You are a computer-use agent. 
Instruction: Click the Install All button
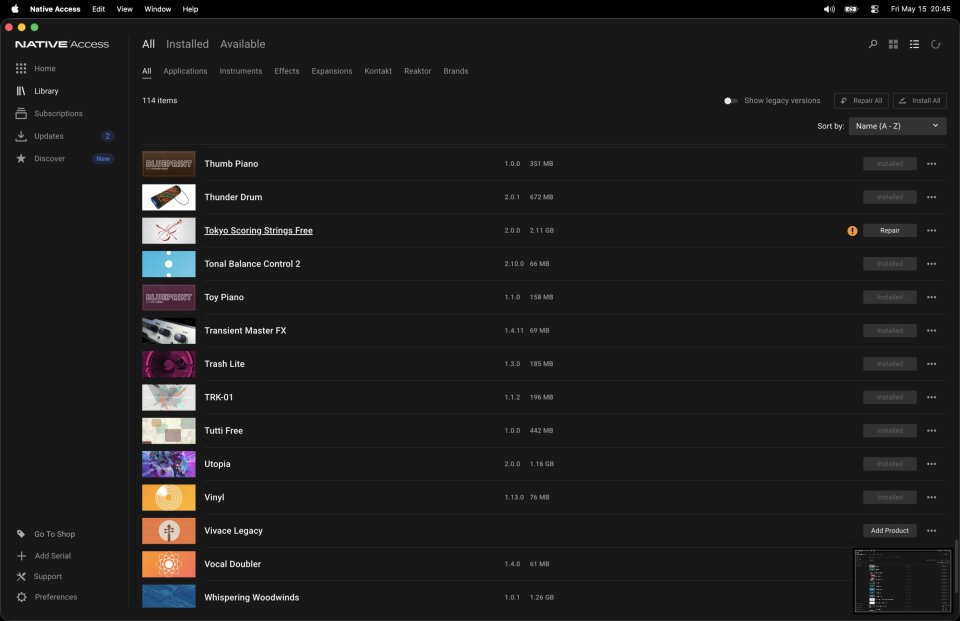[x=920, y=101]
